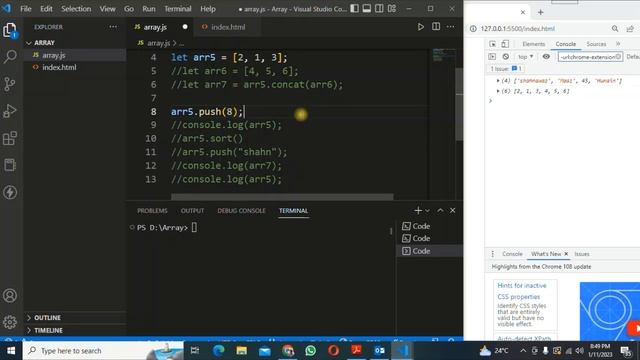Screen dimensions: 640x360
Task: Switch to the DEBUG CONSOLE tab
Action: coord(241,211)
